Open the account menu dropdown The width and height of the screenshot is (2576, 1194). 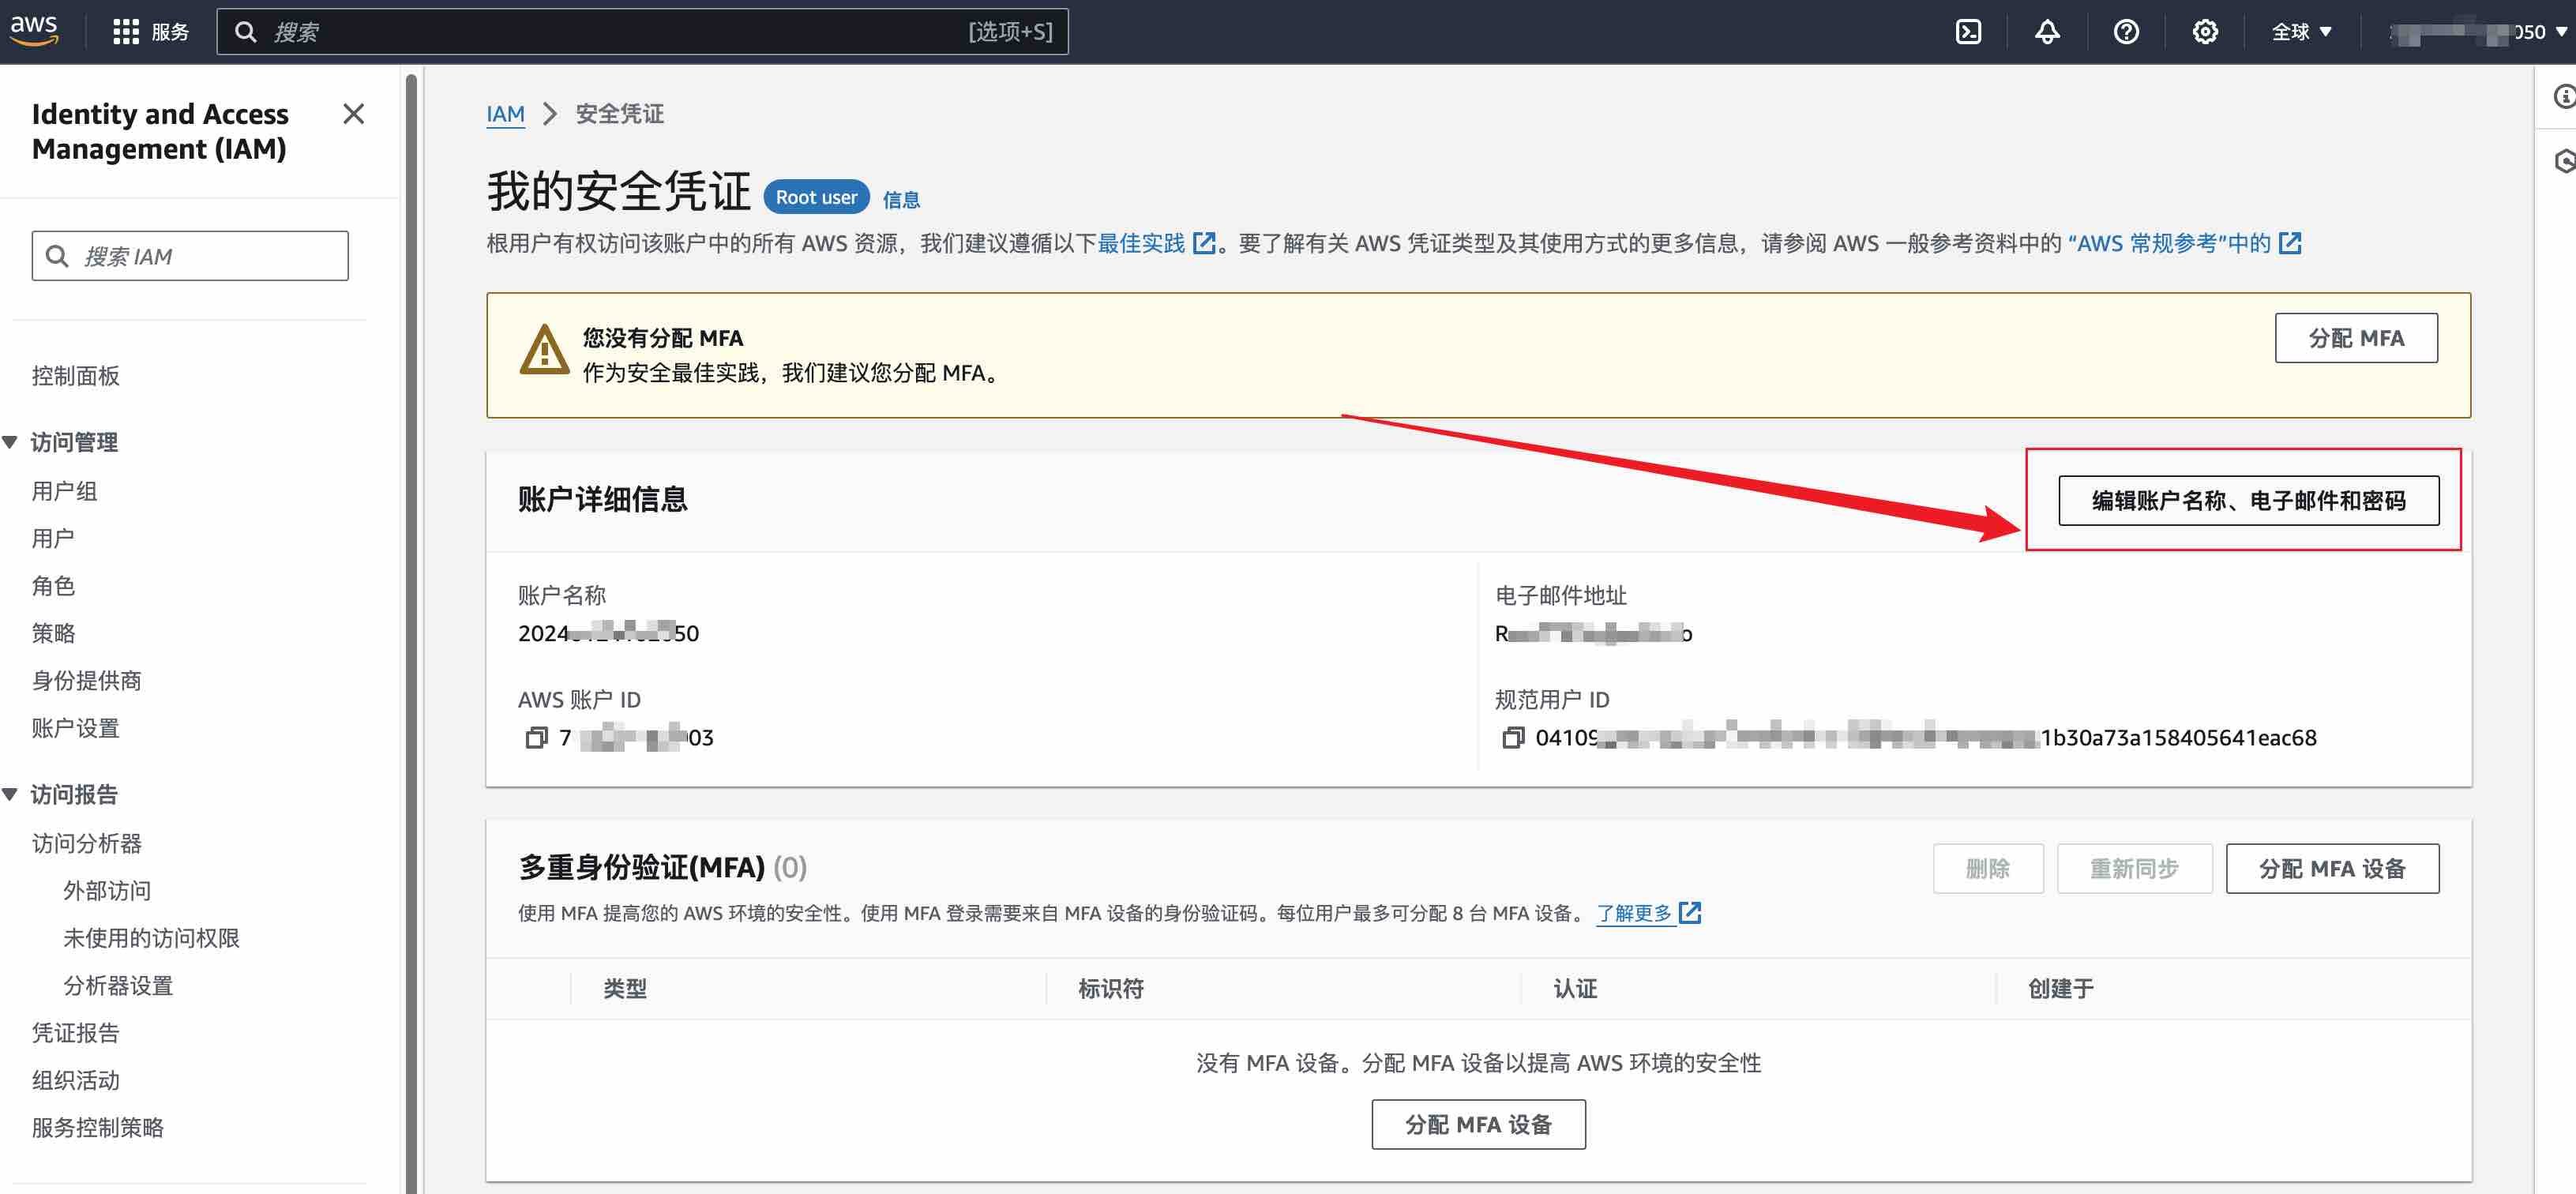tap(2478, 32)
